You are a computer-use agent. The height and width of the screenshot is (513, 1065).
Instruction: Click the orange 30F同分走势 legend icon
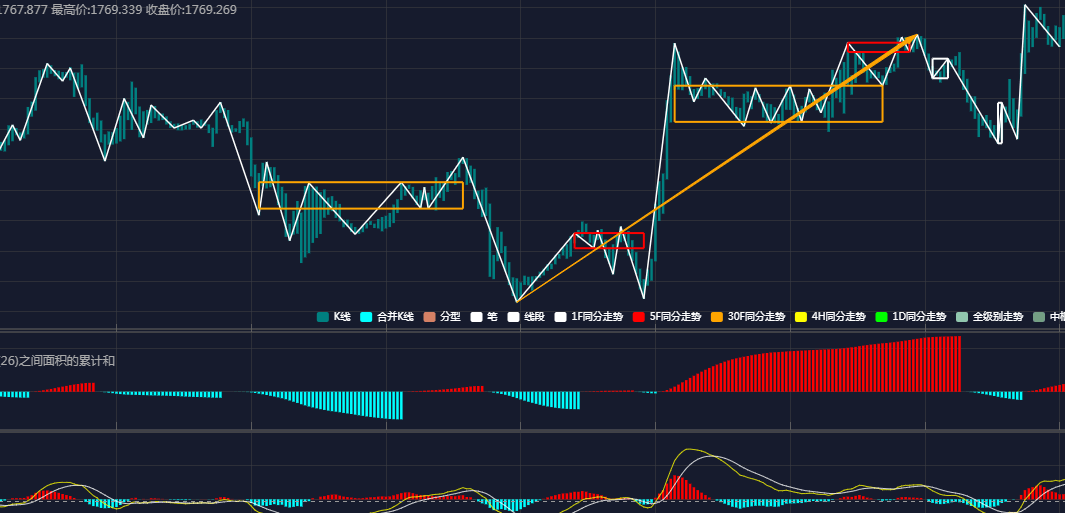click(x=717, y=317)
